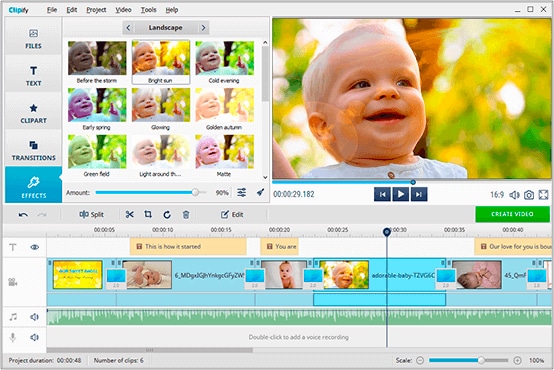Apply the Green field effect
Viewport: 554px width, 370px height.
97,155
